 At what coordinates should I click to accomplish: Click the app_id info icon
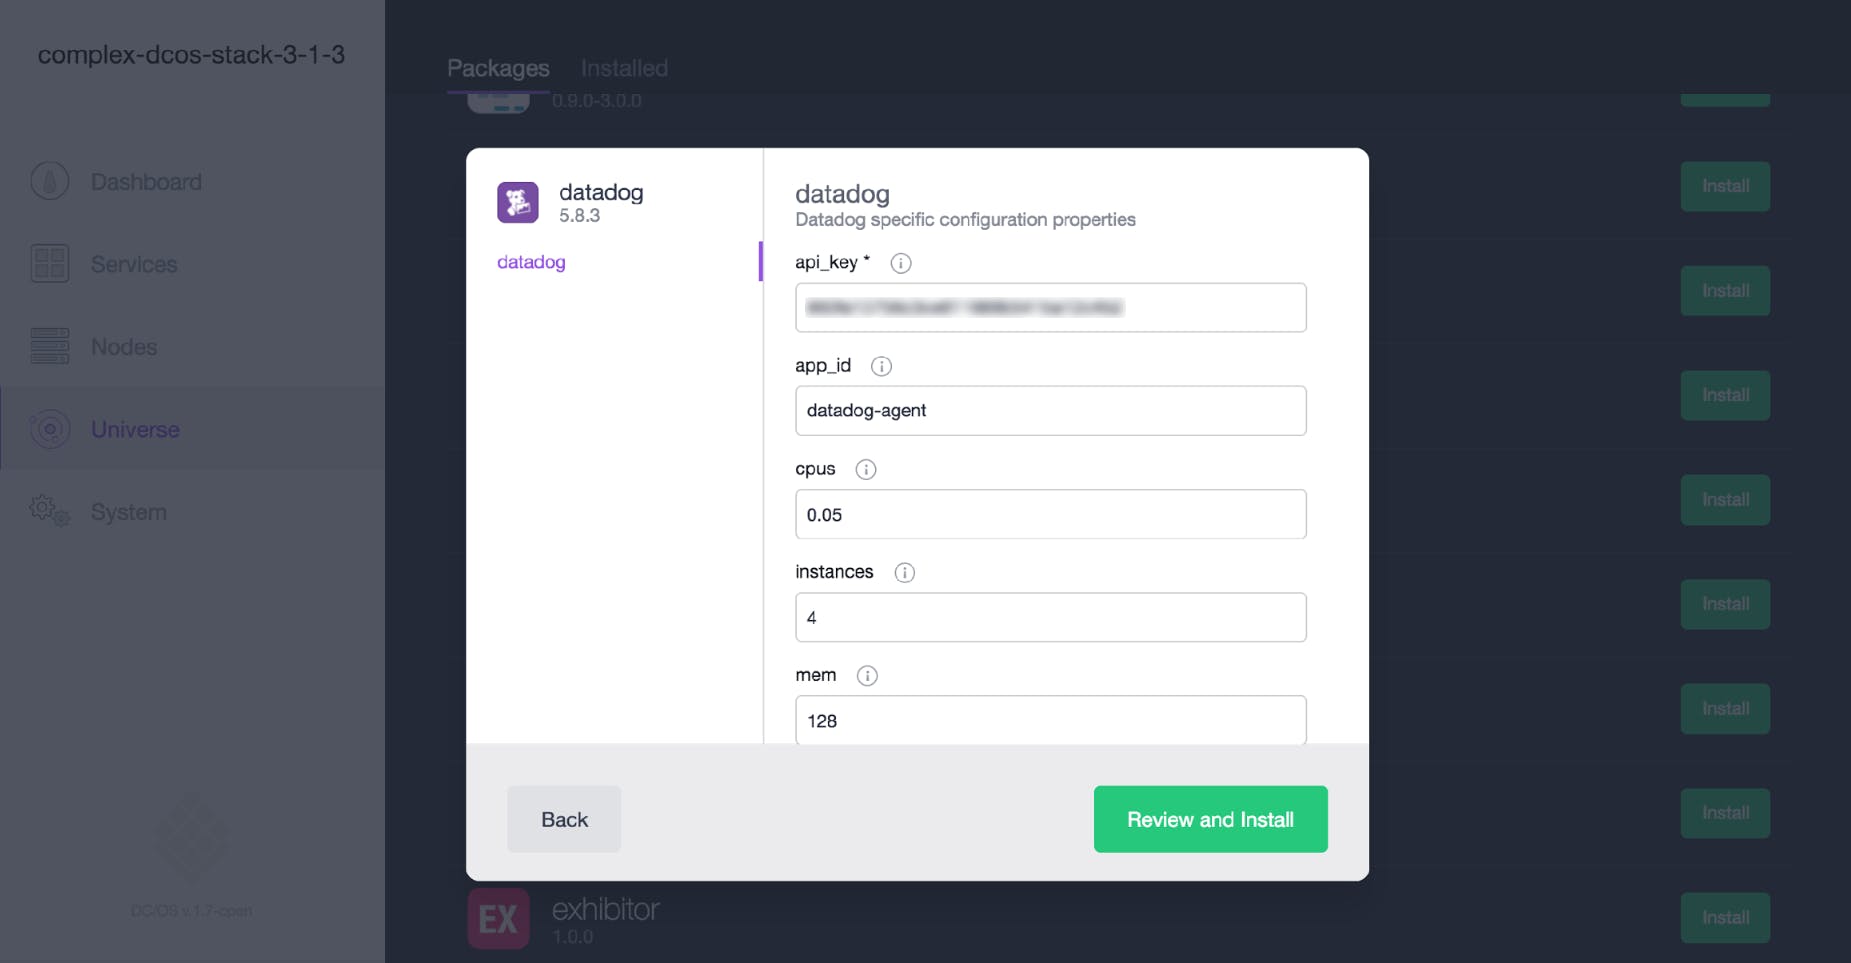tap(881, 366)
